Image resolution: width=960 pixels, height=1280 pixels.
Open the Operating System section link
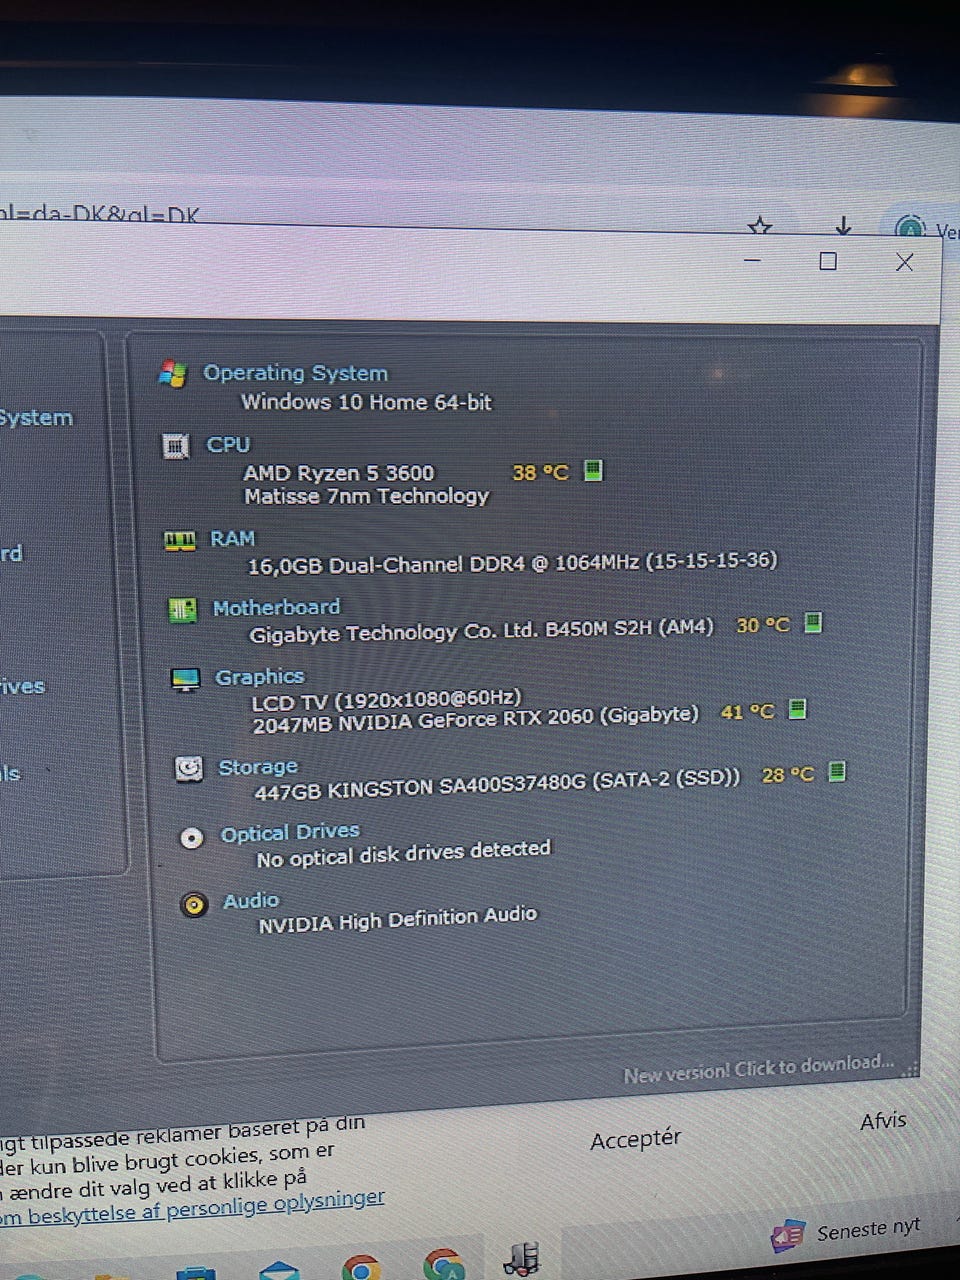295,373
